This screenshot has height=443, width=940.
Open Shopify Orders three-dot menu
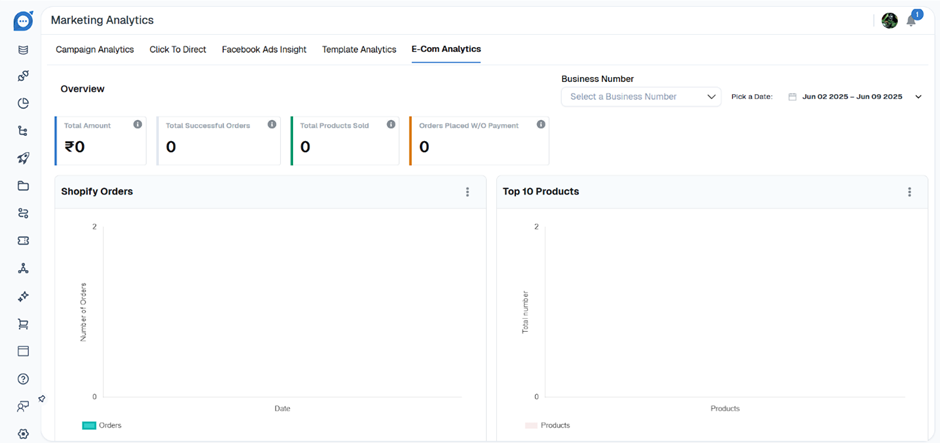point(467,192)
